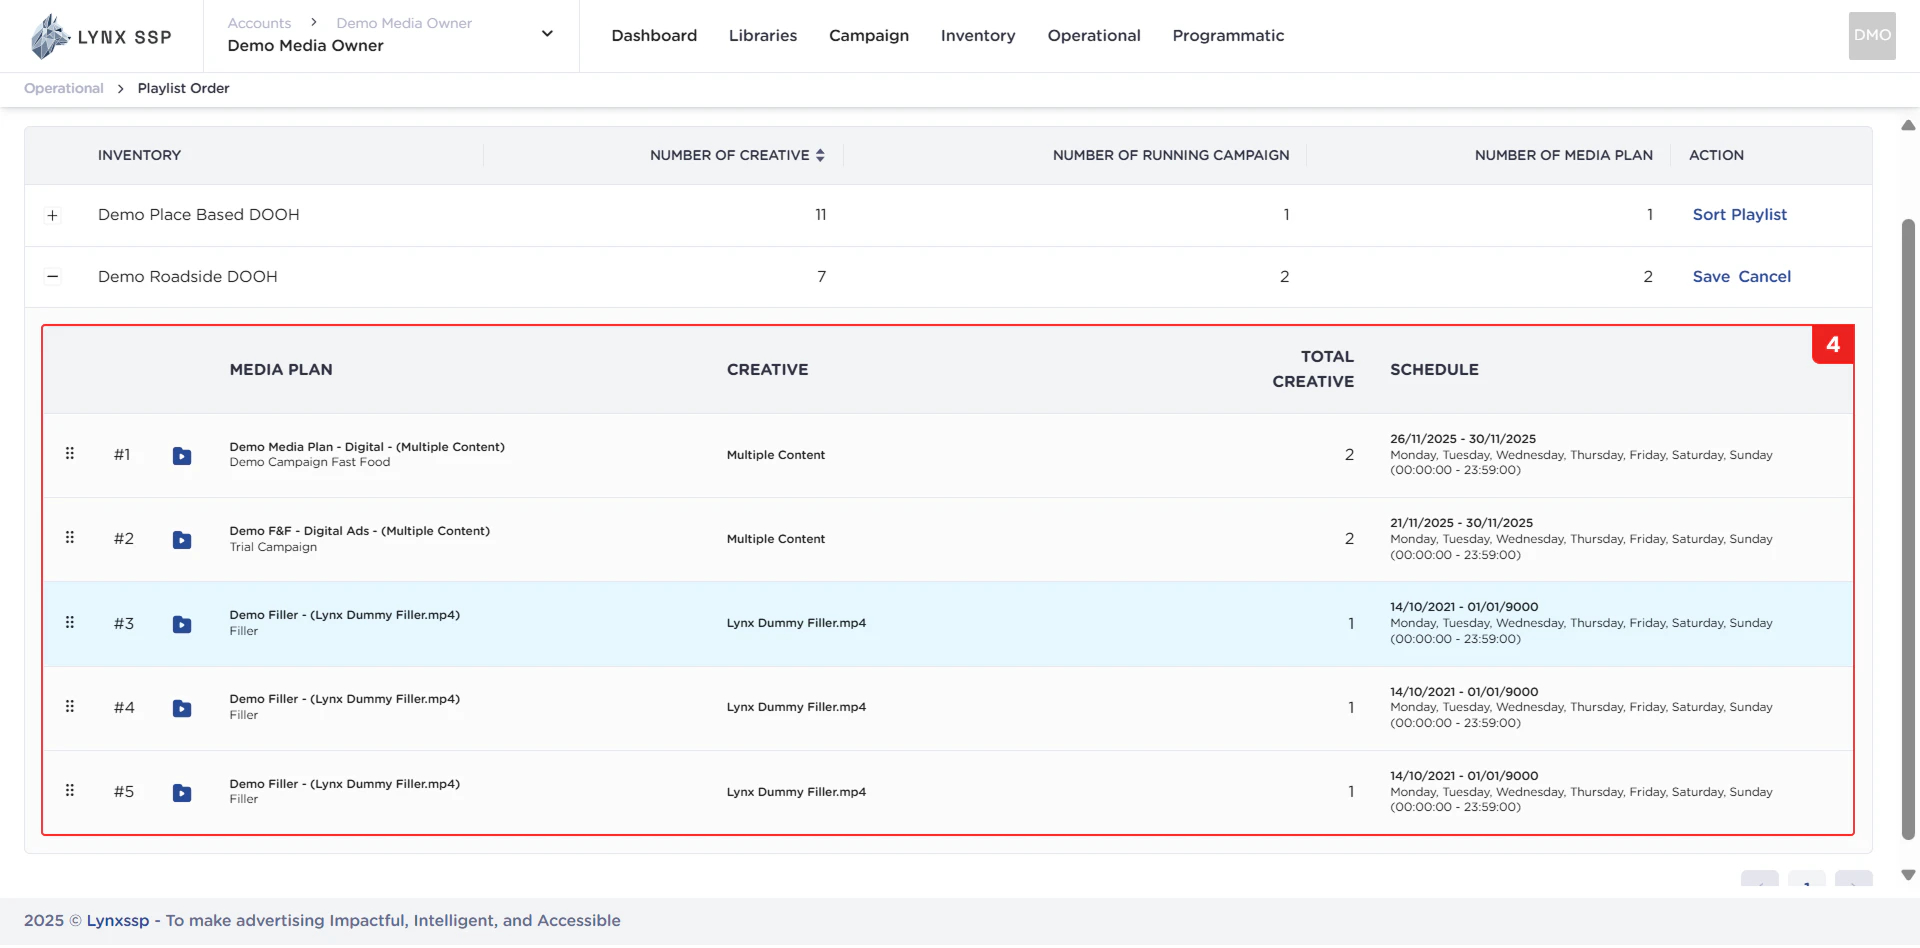The image size is (1920, 948).
Task: Click the #3 order number
Action: click(x=124, y=623)
